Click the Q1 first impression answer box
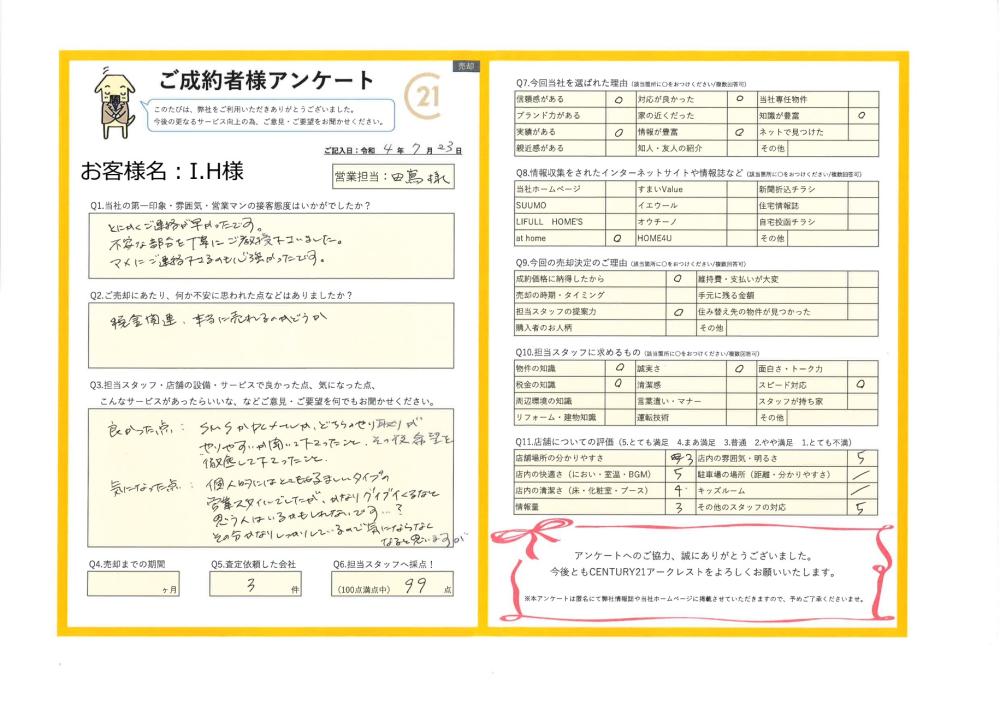 270,247
